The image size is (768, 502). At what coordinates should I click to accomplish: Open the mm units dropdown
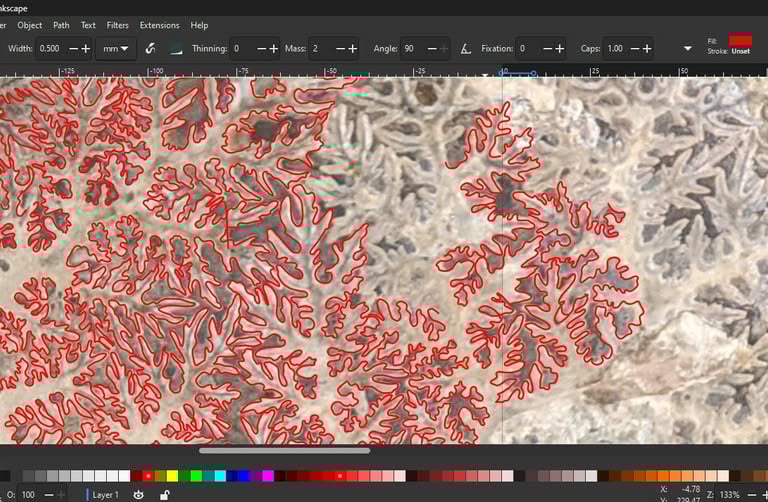(116, 48)
